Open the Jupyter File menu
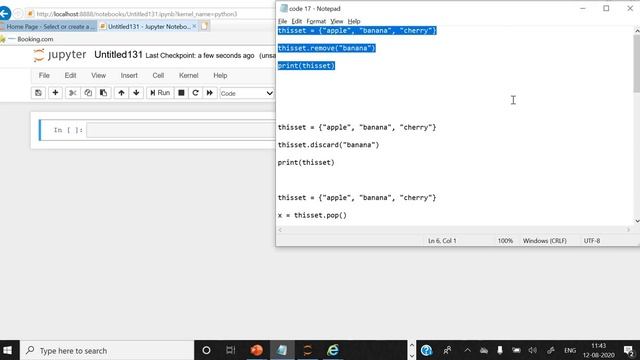 point(44,76)
